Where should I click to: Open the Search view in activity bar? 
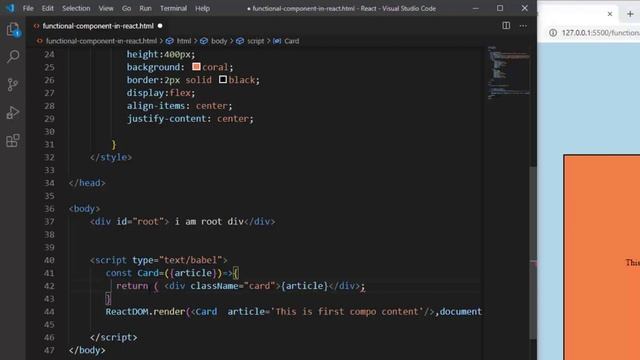tap(13, 56)
